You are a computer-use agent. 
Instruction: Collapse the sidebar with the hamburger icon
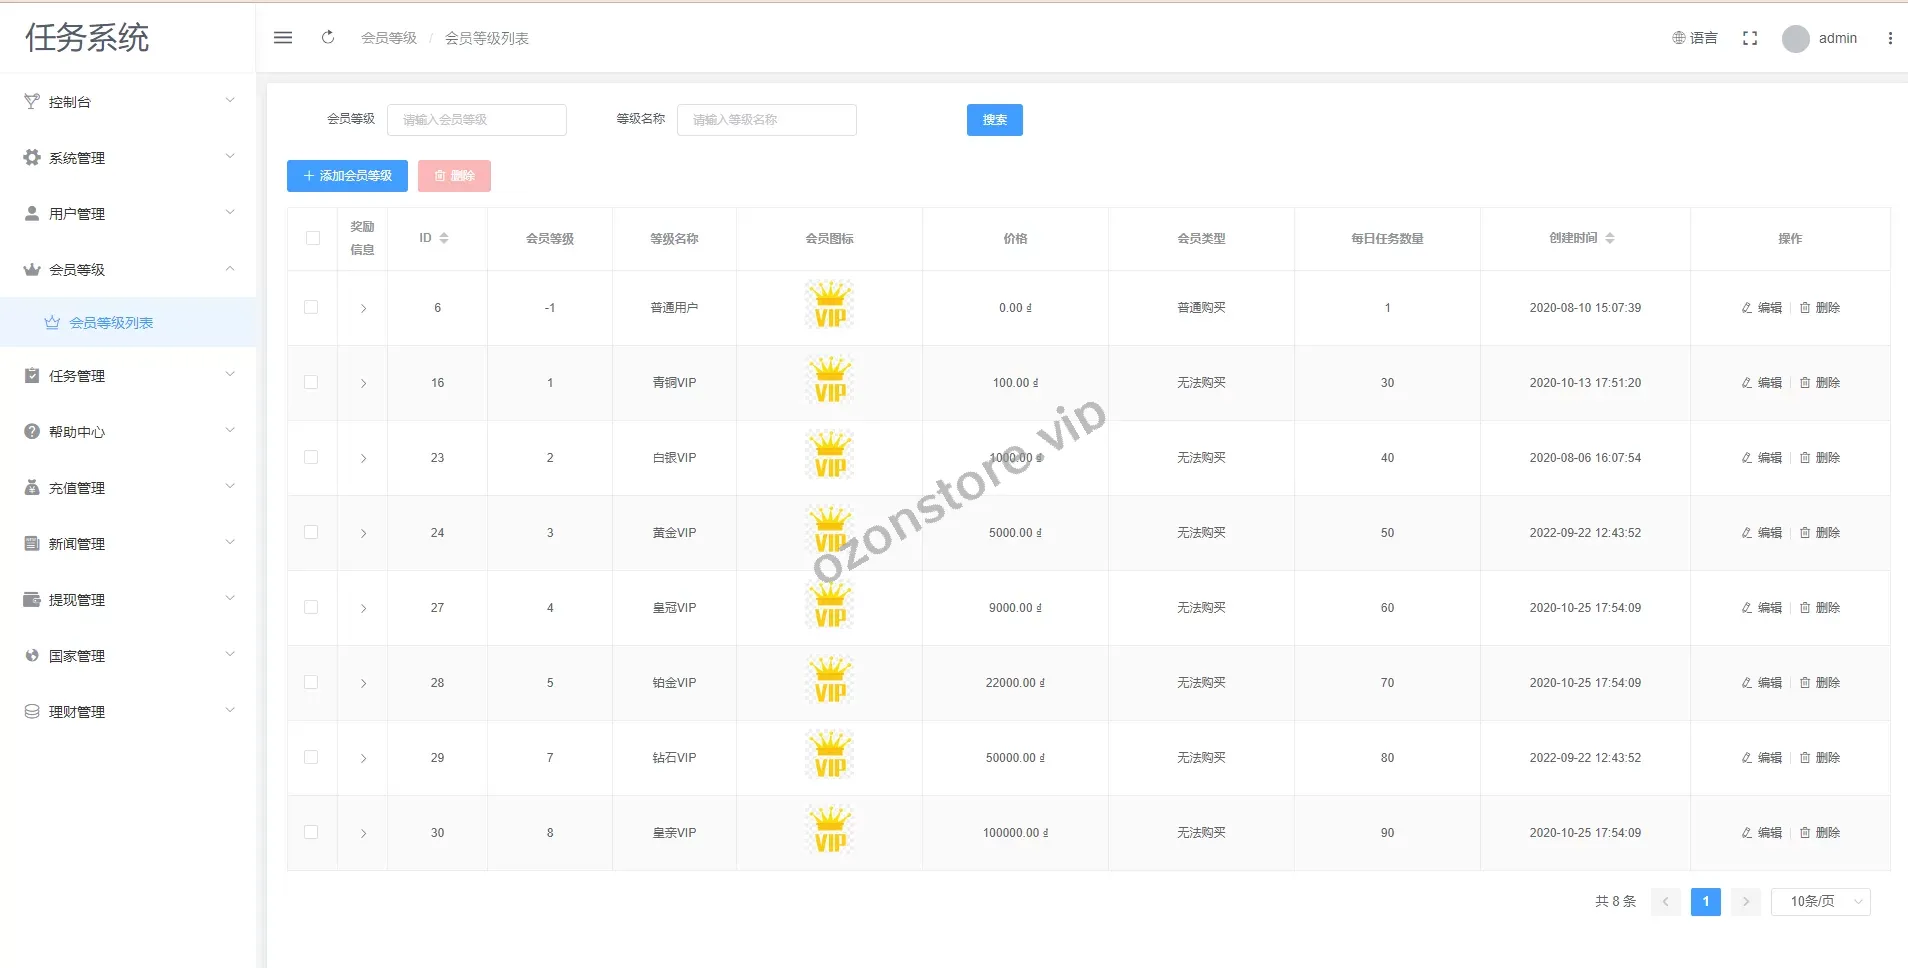coord(283,38)
